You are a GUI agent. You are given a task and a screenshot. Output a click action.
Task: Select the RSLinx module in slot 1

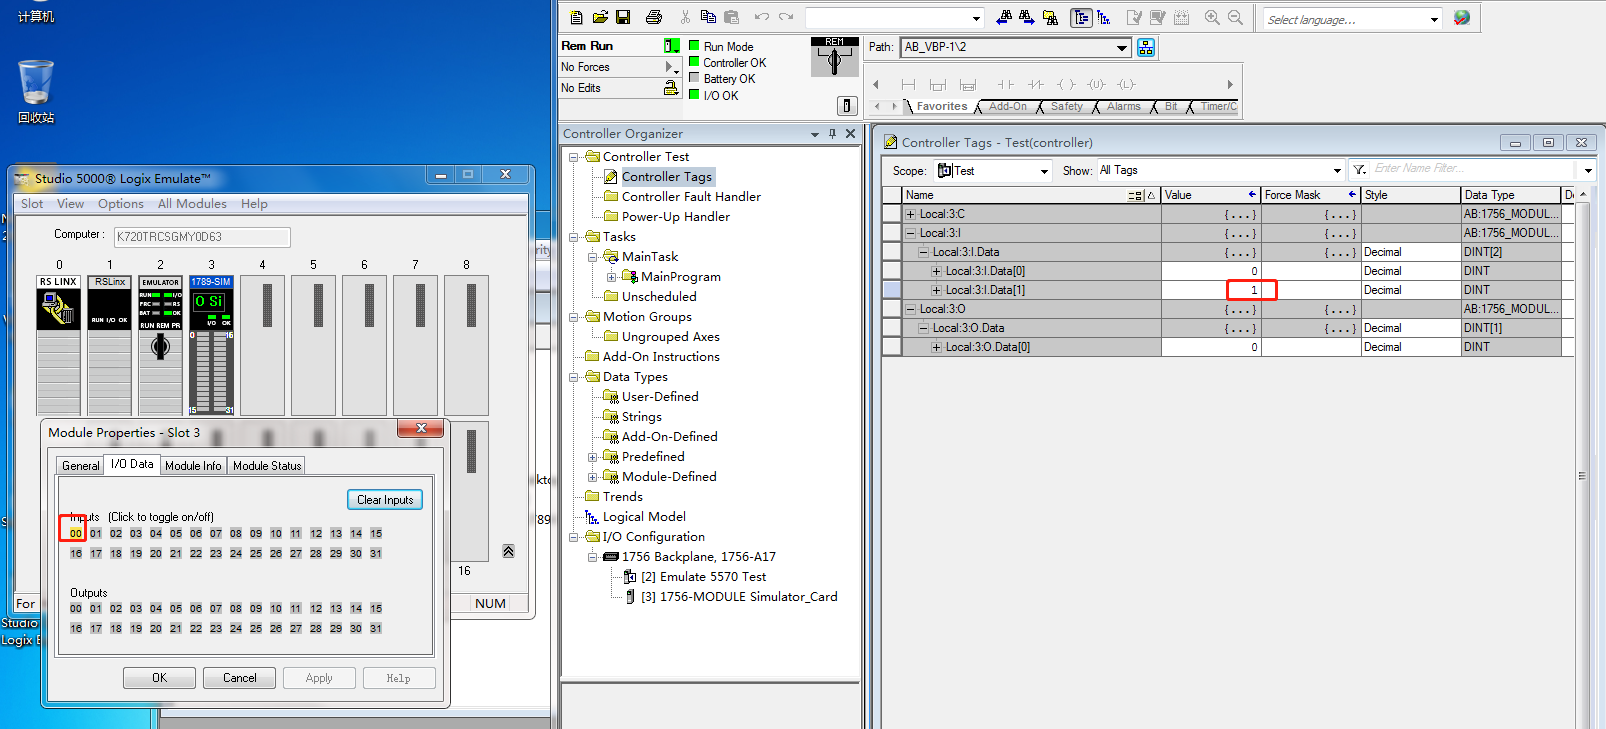(x=110, y=344)
